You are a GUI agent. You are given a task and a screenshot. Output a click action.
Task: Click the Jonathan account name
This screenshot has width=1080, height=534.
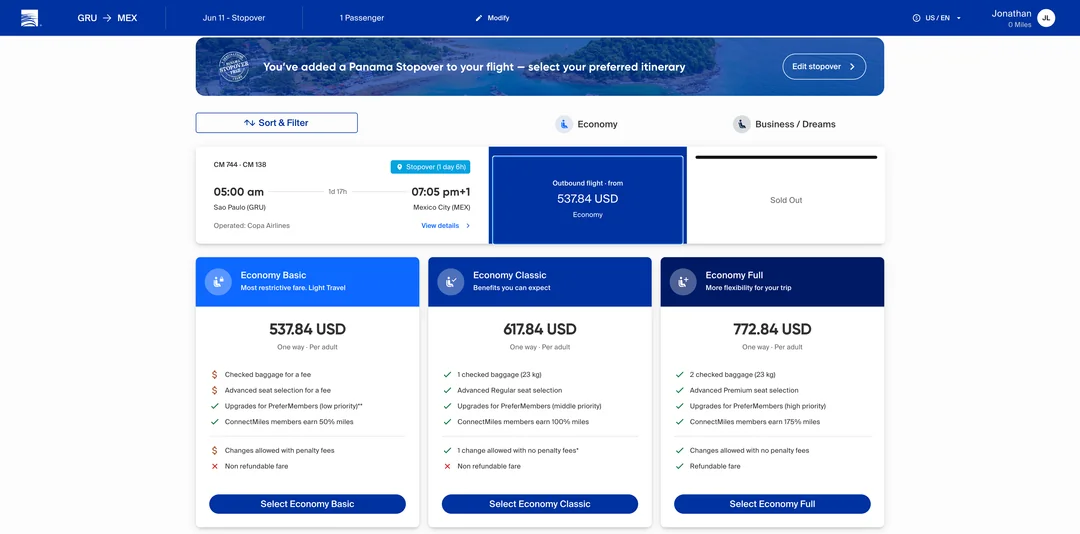pos(1011,13)
